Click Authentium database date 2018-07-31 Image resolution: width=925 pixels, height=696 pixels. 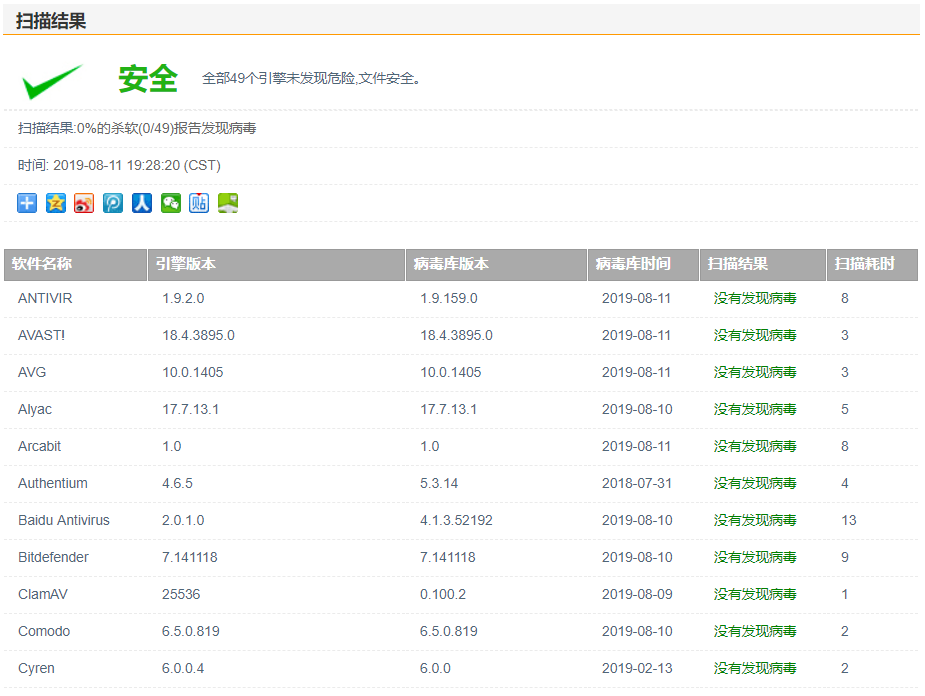pos(637,484)
